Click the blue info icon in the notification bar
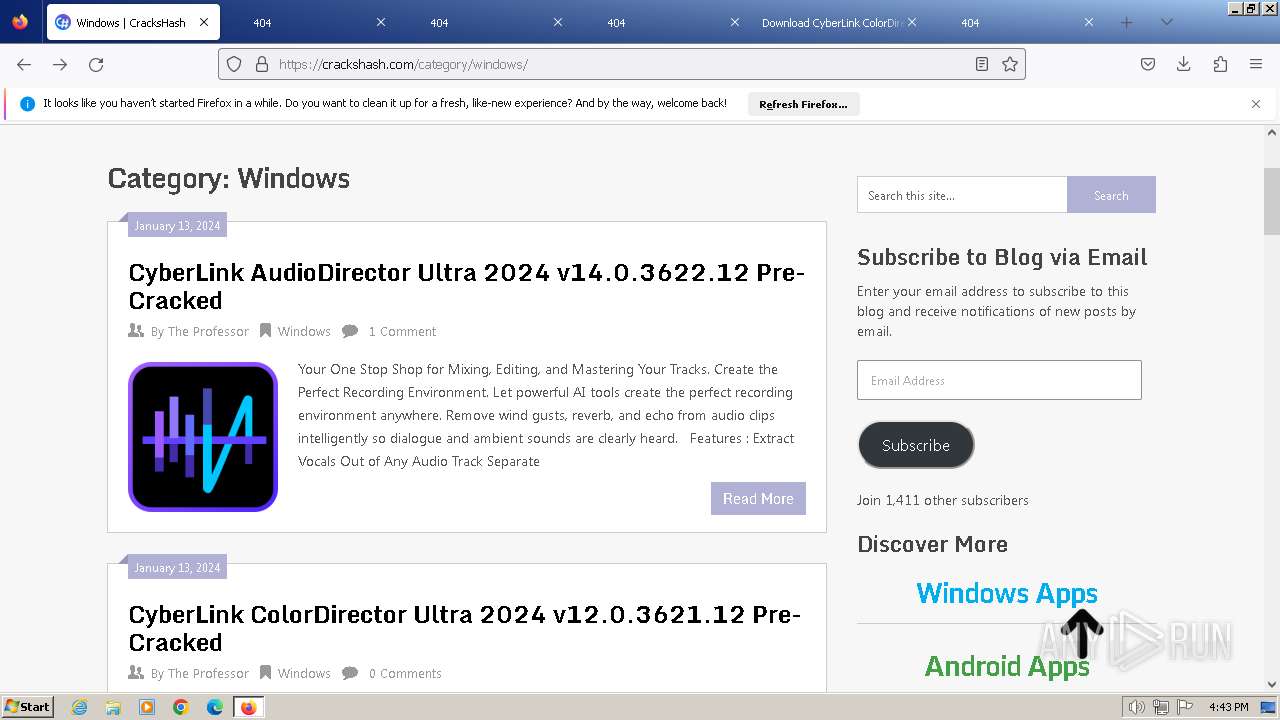Image resolution: width=1280 pixels, height=720 pixels. click(x=27, y=104)
